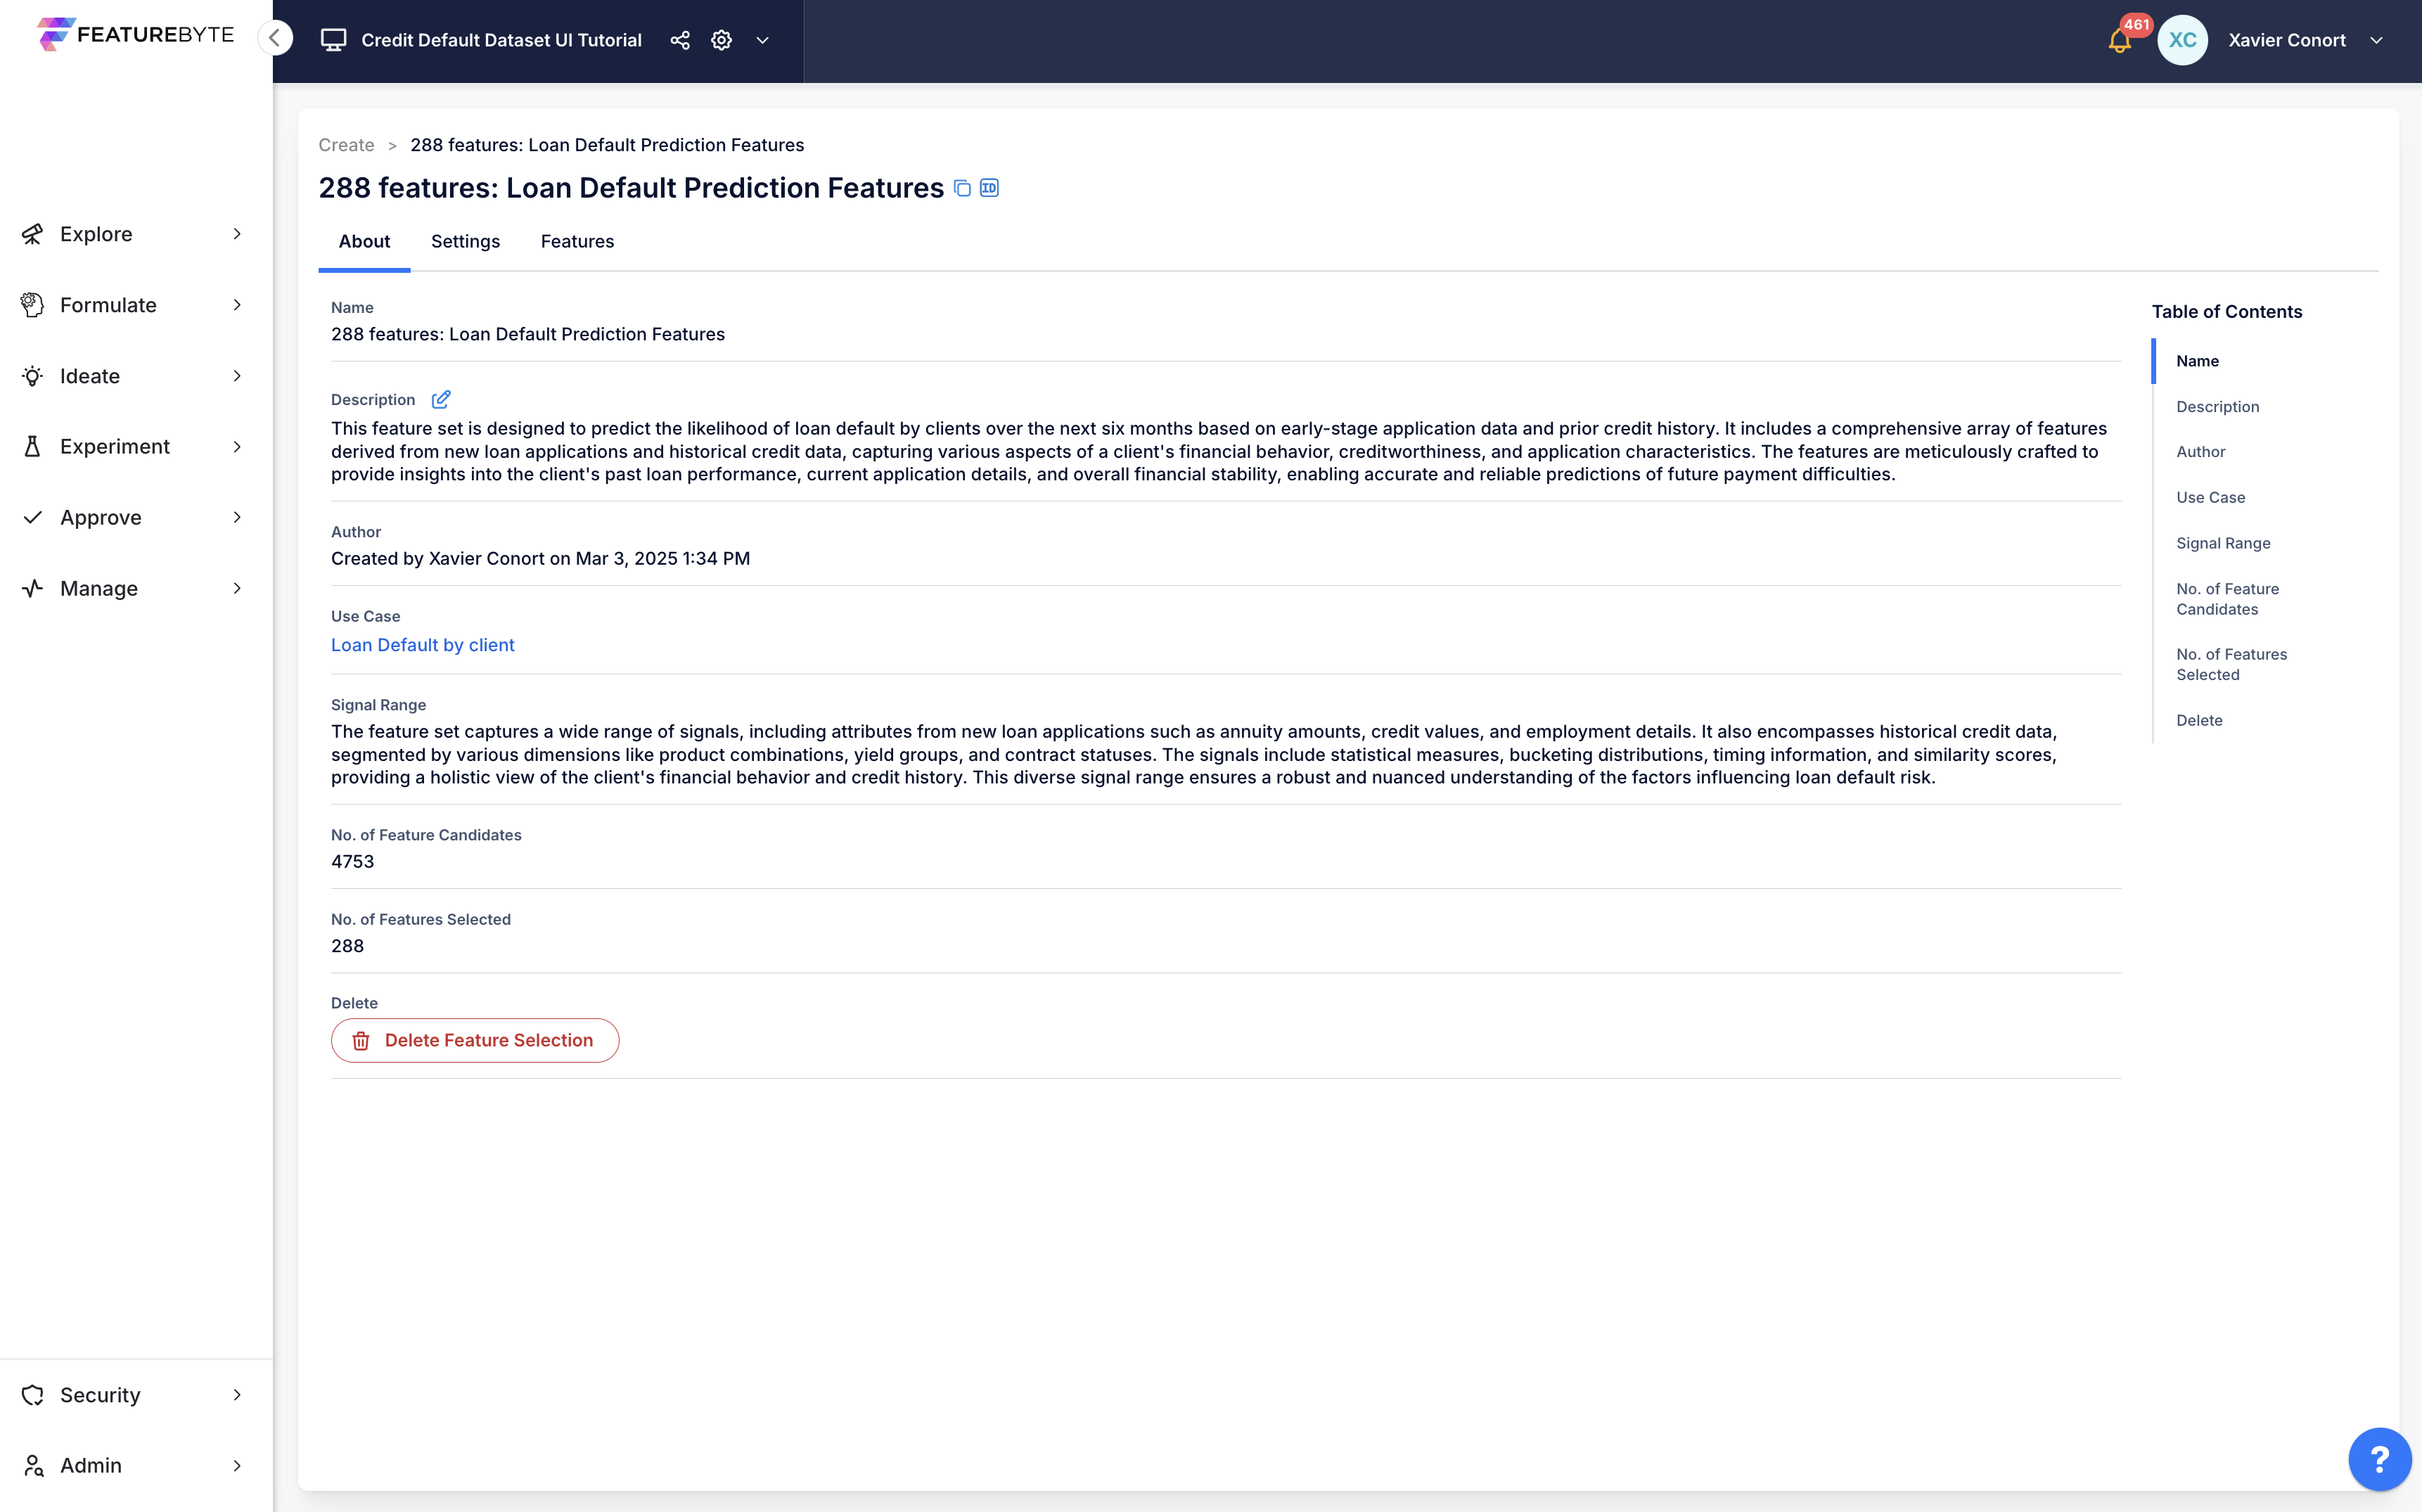Expand the catalog dropdown chevron
The width and height of the screenshot is (2422, 1512).
click(762, 40)
